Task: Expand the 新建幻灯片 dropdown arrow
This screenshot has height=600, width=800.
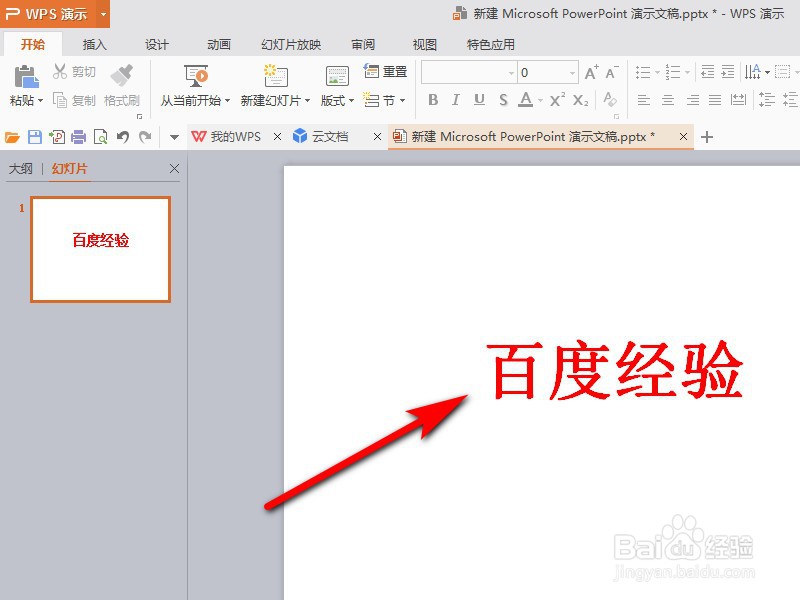Action: (307, 101)
